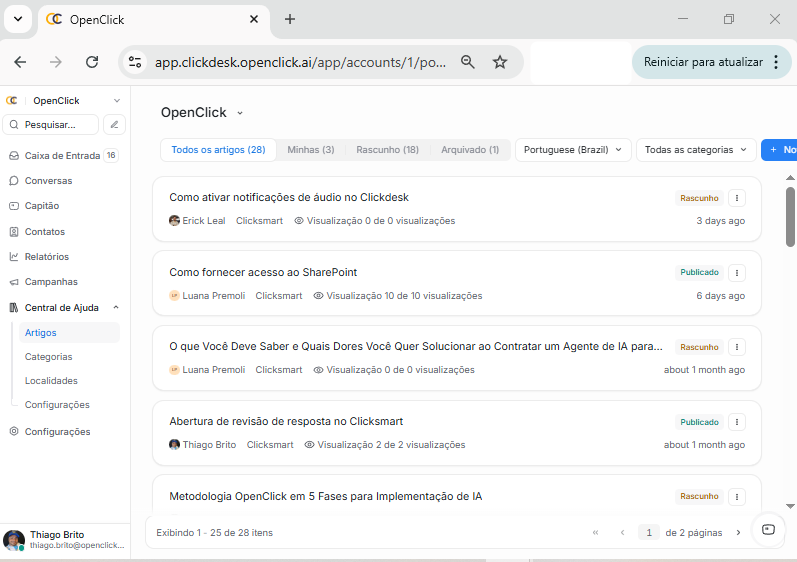Switch to the Rascunho (18) tab
The image size is (797, 562).
(387, 150)
